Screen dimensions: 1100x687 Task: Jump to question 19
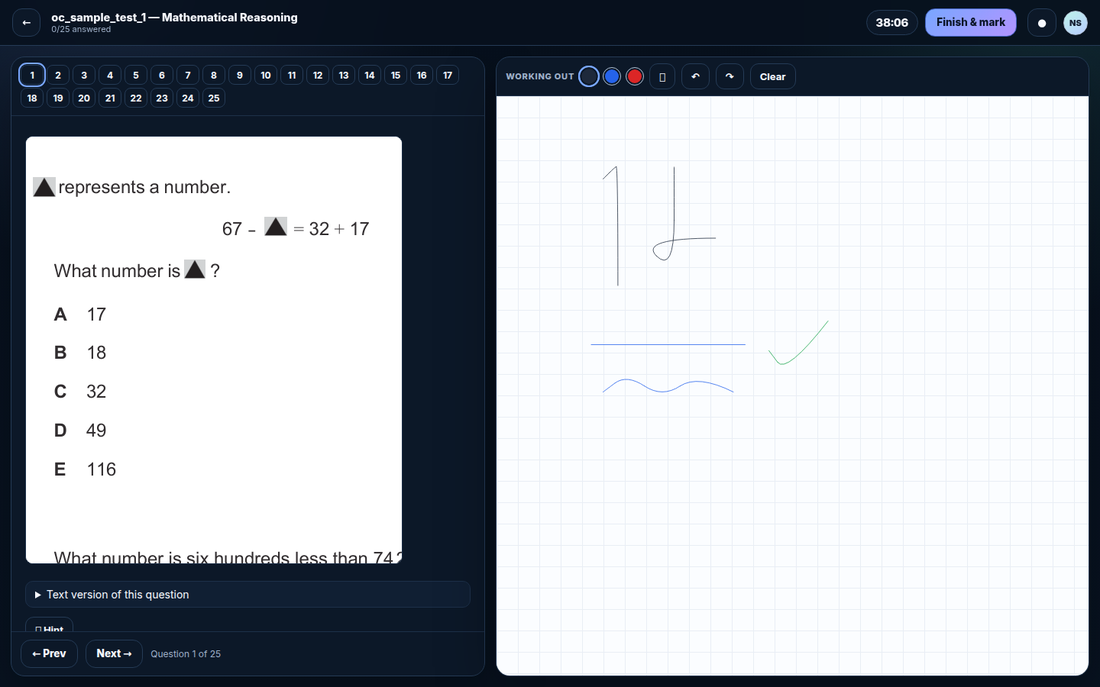58,98
